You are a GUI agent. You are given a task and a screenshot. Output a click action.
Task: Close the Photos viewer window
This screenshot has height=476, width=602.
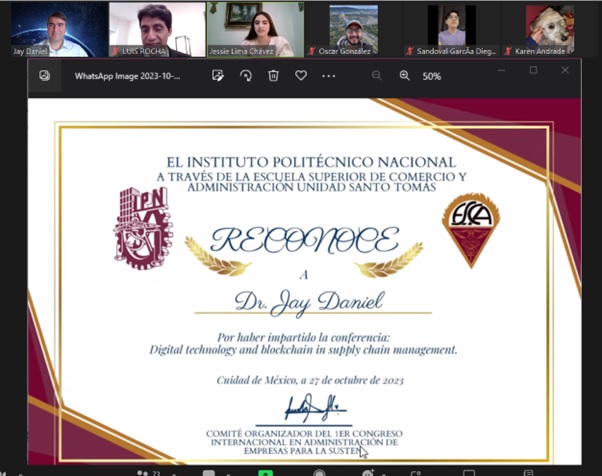[565, 70]
